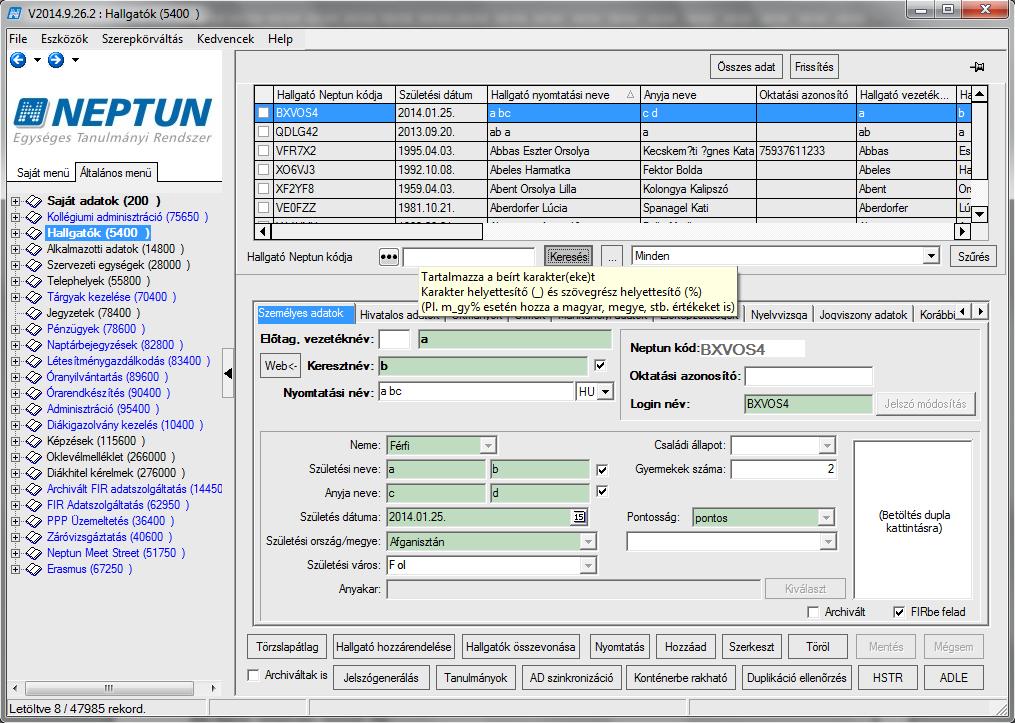Switch to the Saját menü tab
The image size is (1015, 723).
point(43,173)
